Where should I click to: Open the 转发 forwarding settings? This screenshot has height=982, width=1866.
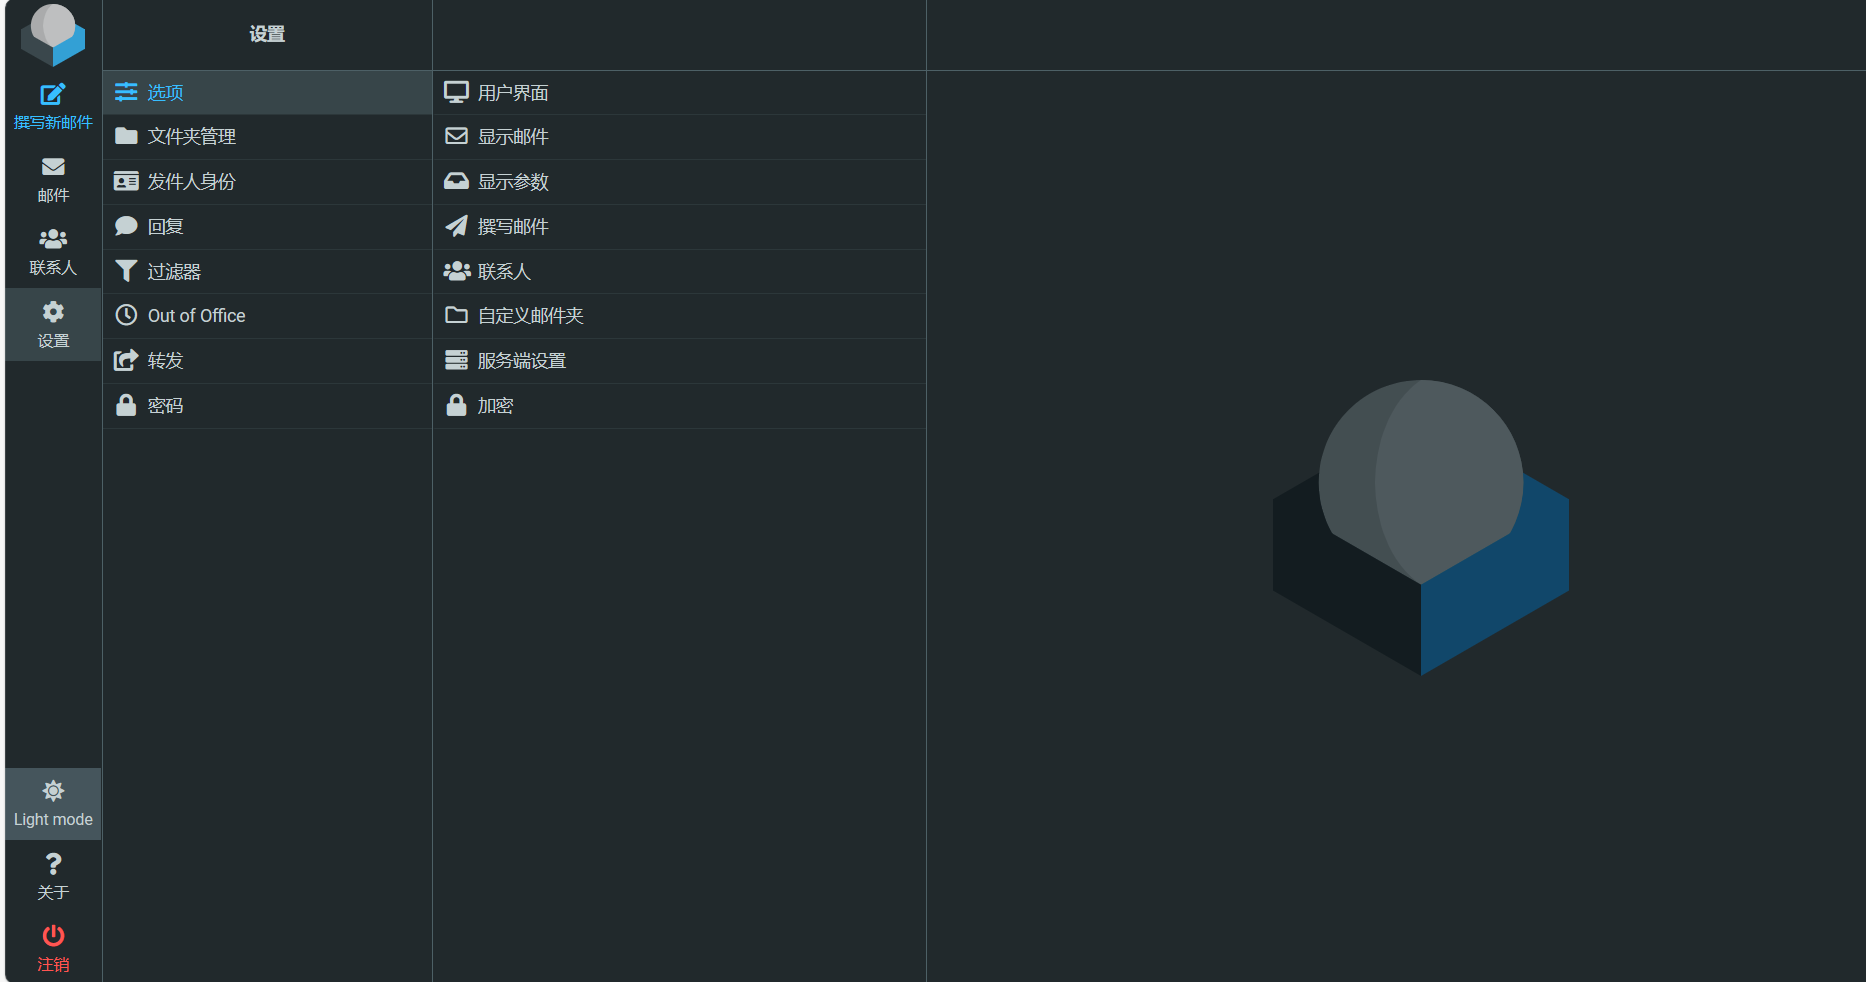166,361
